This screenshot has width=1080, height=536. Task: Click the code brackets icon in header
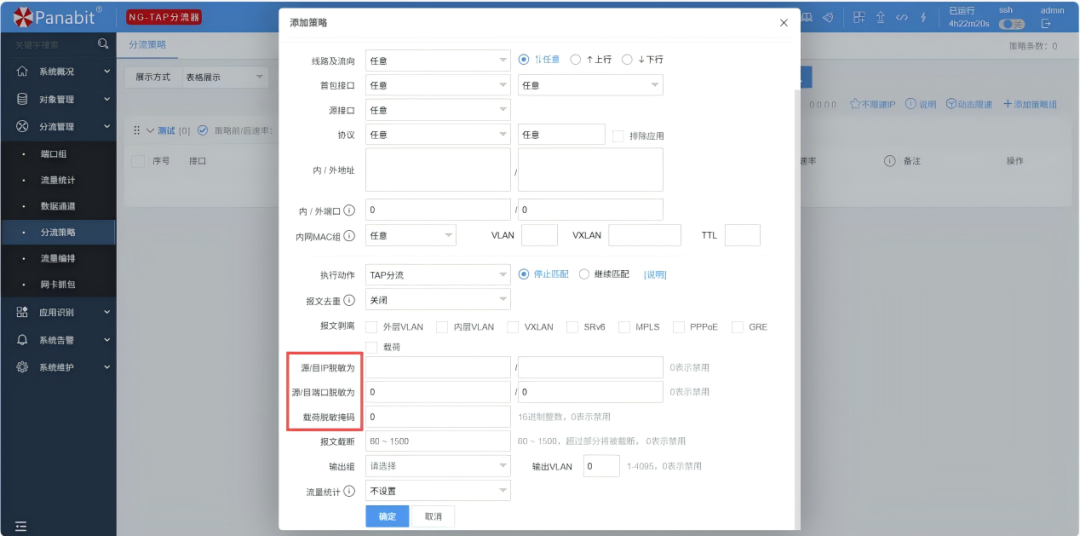(x=902, y=17)
